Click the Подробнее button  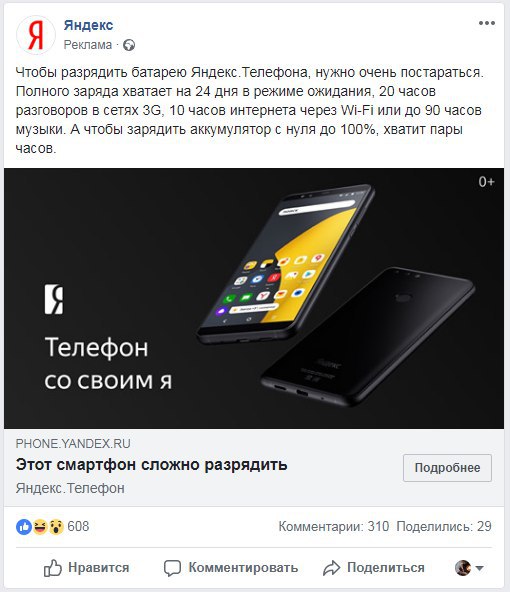point(447,468)
